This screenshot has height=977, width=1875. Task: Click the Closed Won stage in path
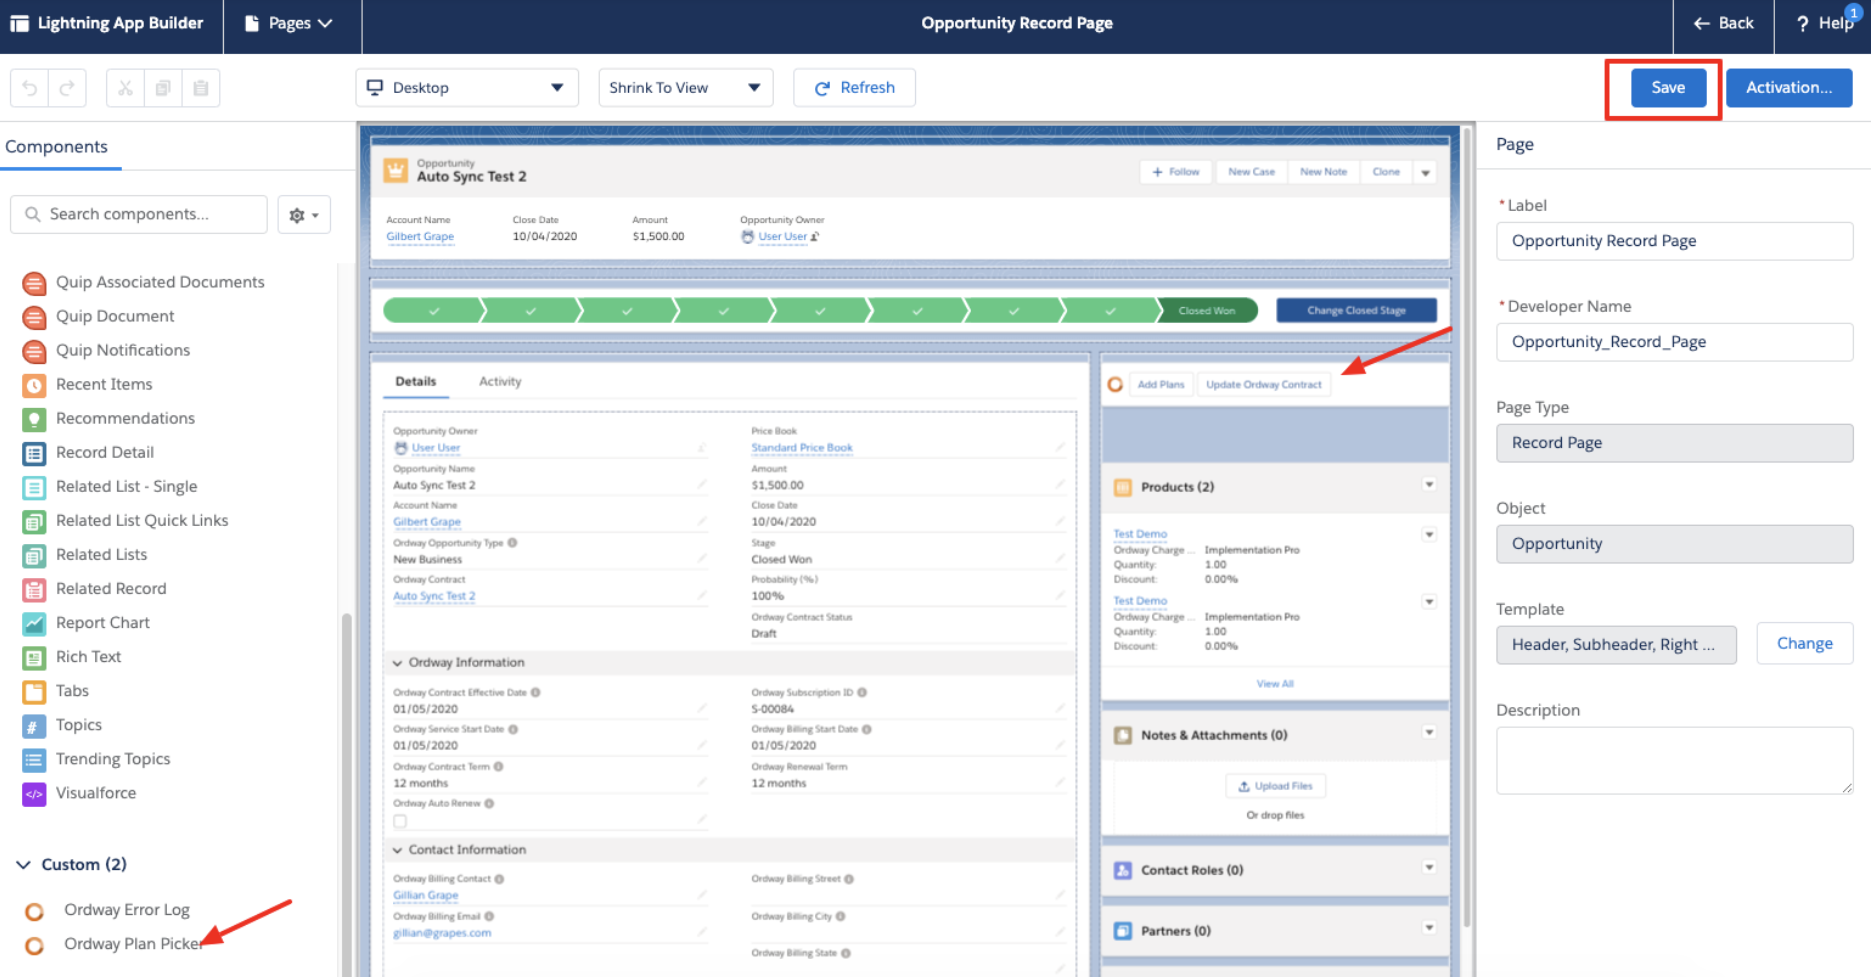1206,311
